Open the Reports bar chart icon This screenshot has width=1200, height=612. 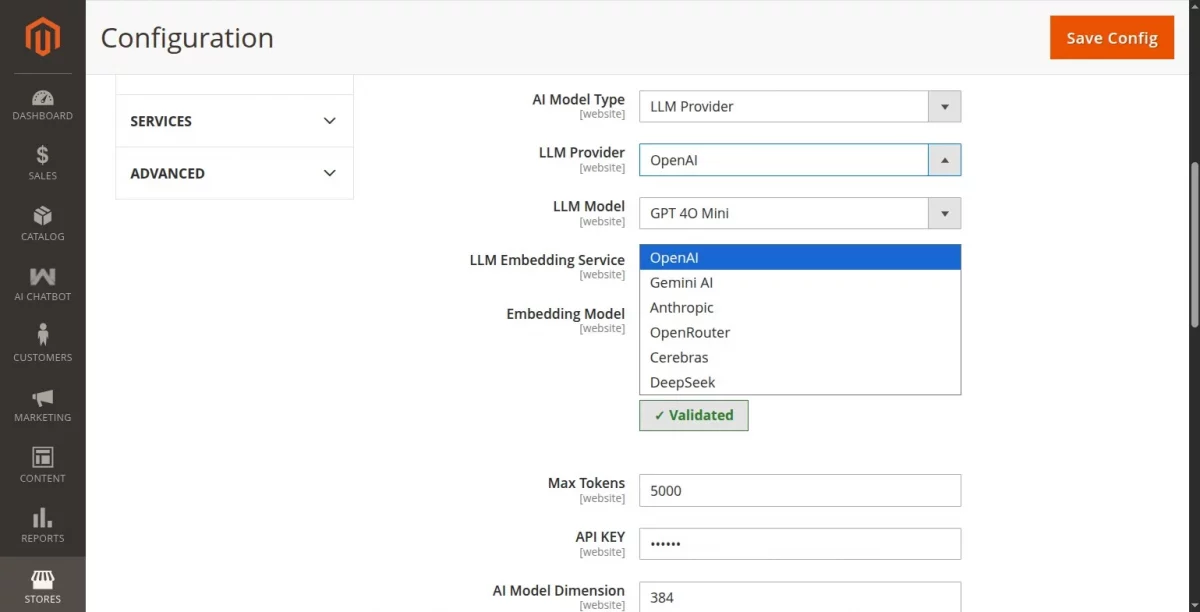click(42, 518)
